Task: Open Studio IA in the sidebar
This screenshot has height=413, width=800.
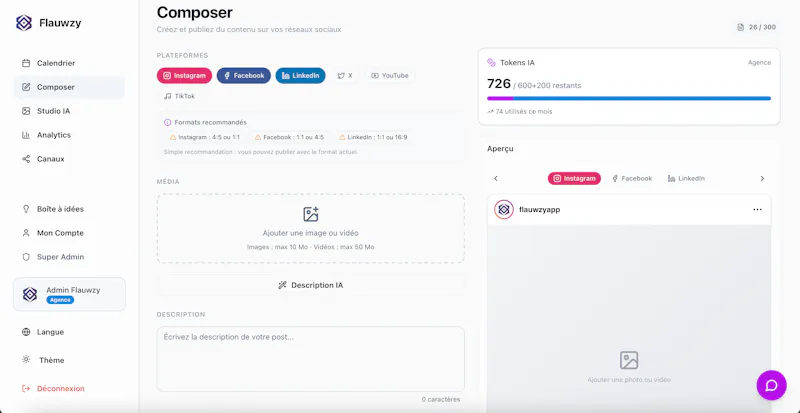Action: coord(69,111)
